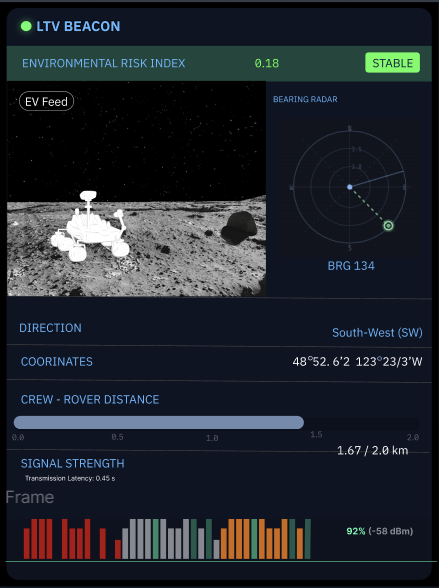
Task: Click the STABLE status badge
Action: pos(393,63)
